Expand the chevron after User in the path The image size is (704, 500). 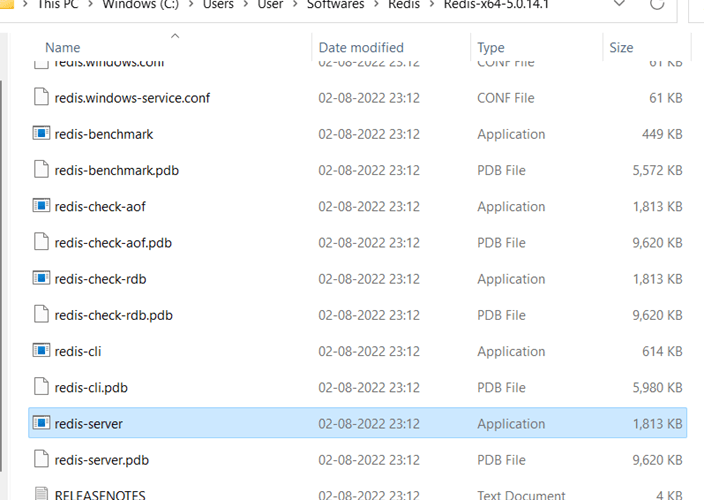(295, 5)
